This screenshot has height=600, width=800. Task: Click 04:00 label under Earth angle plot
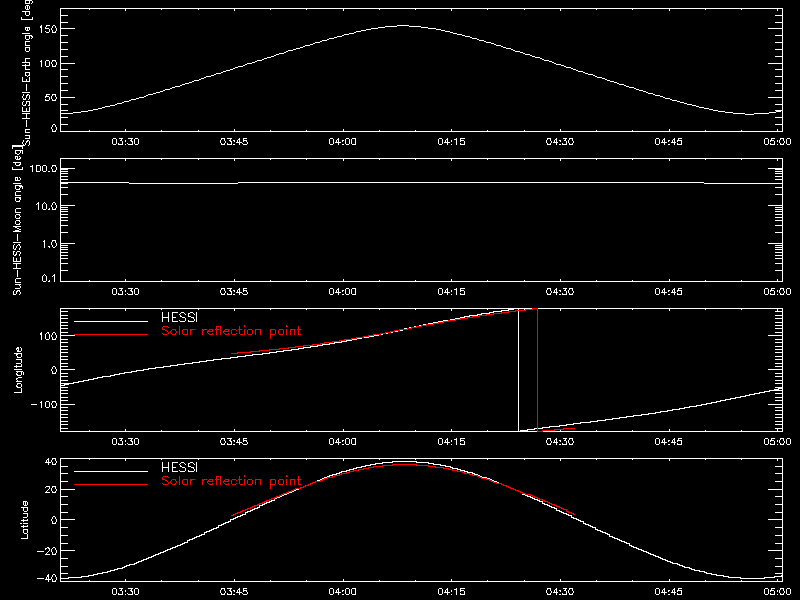click(343, 142)
